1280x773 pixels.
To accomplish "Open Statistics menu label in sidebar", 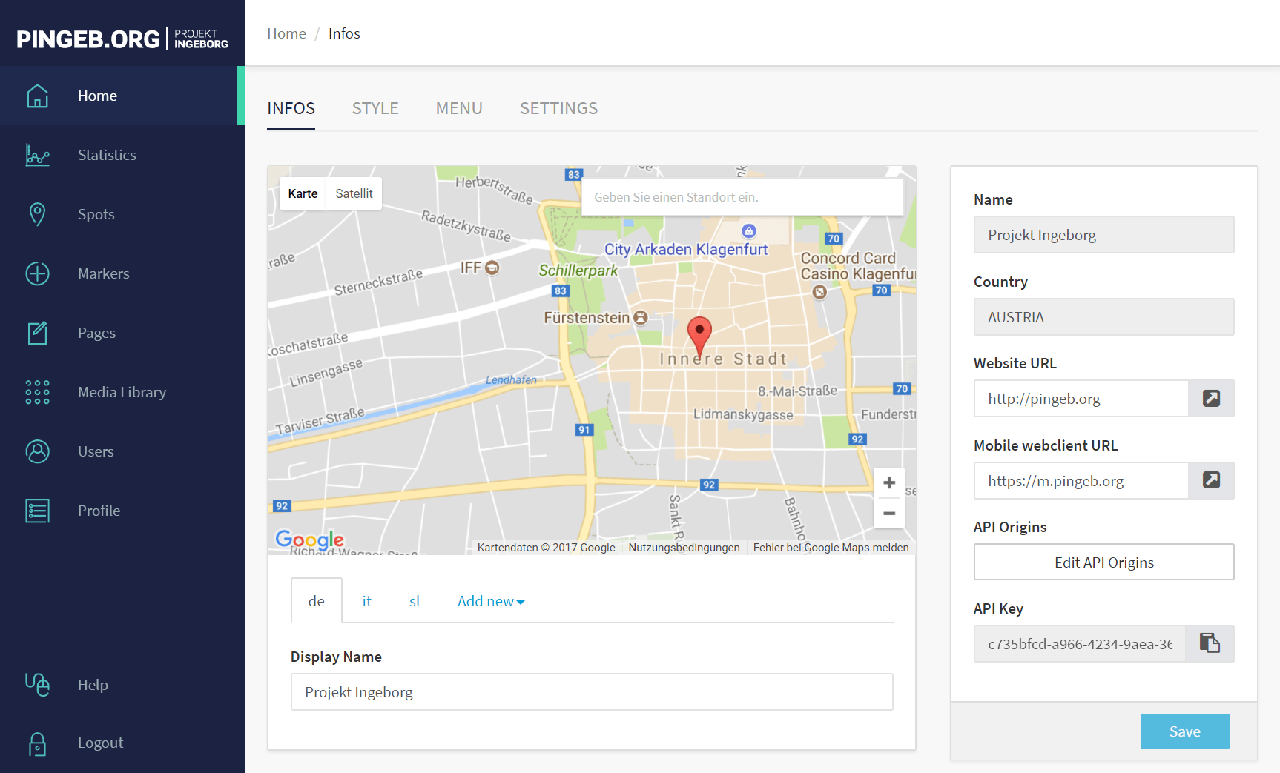I will 107,155.
